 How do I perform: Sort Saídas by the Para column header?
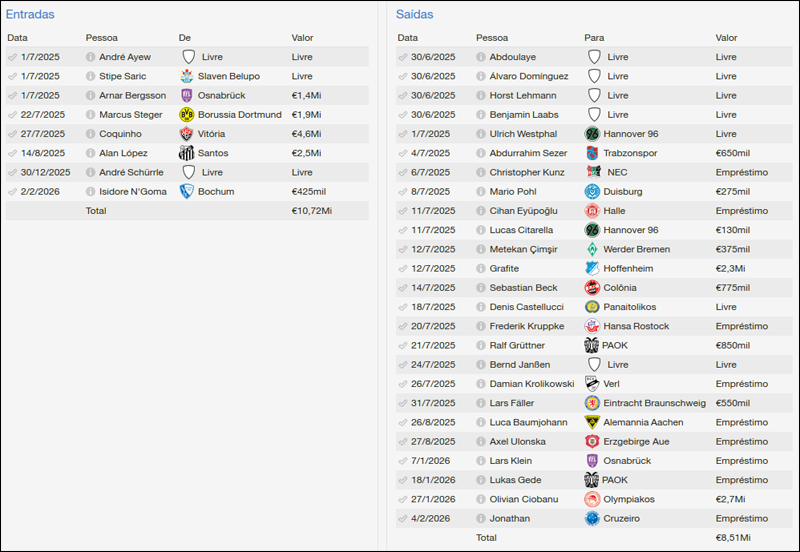594,38
